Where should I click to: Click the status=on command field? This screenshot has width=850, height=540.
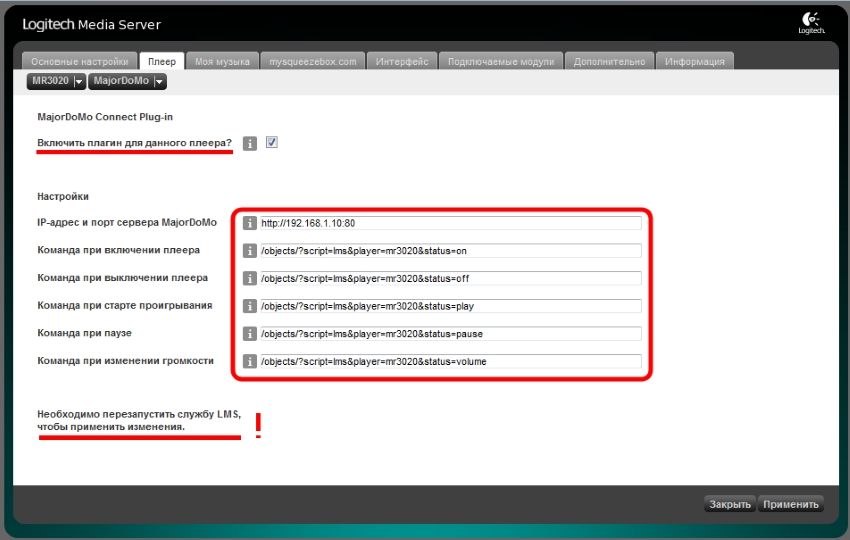point(450,250)
